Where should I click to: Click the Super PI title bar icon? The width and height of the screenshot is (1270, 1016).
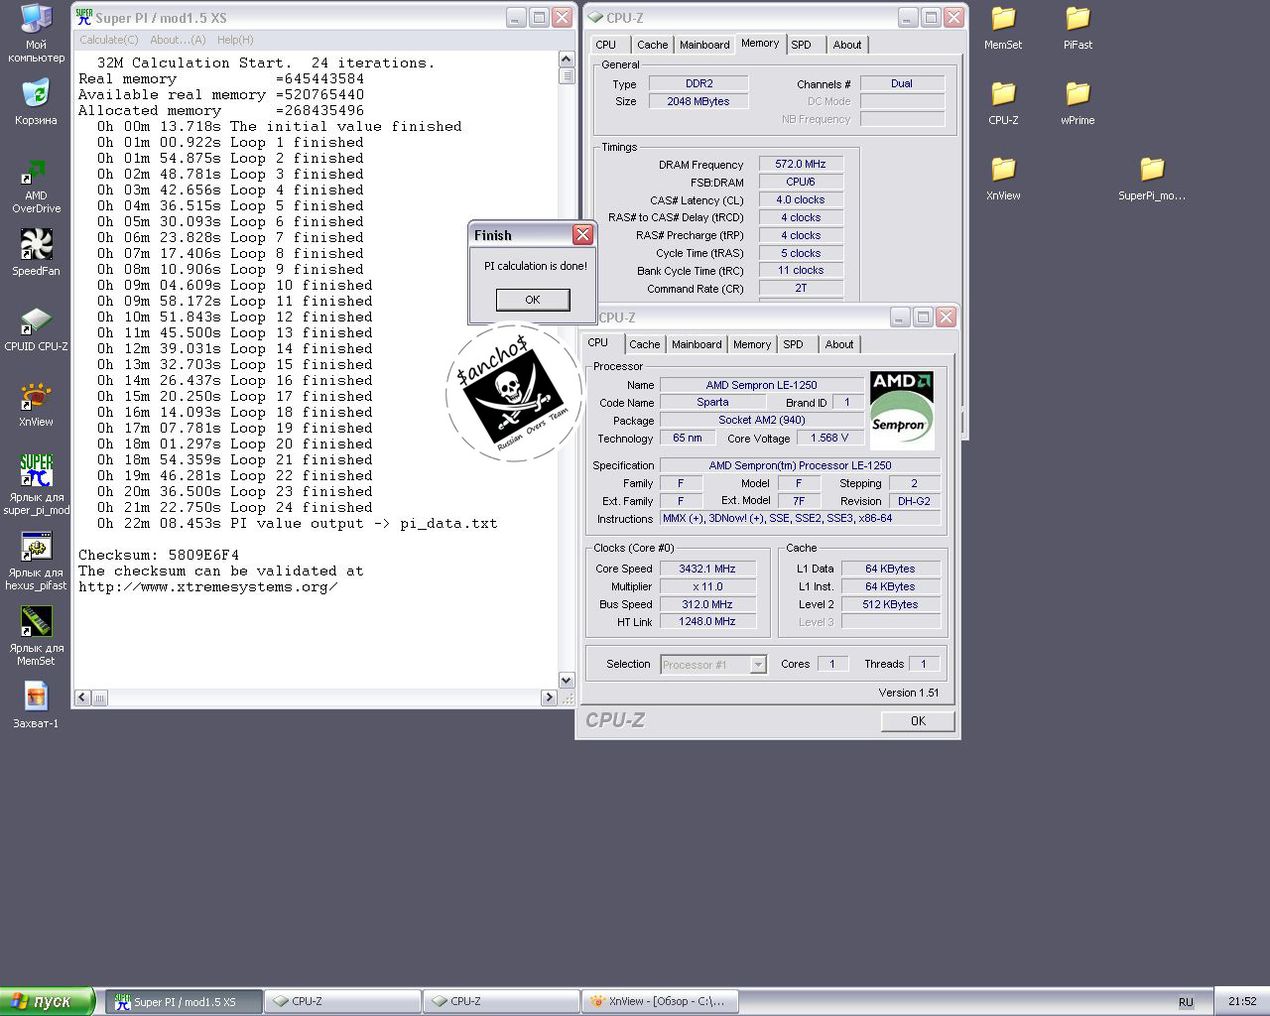pos(84,17)
